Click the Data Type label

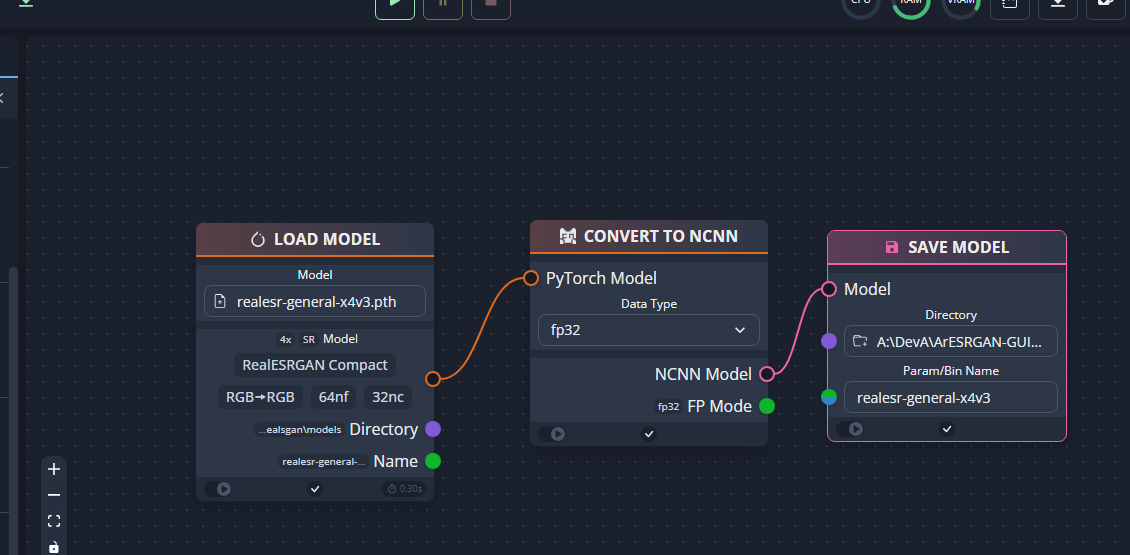click(649, 304)
